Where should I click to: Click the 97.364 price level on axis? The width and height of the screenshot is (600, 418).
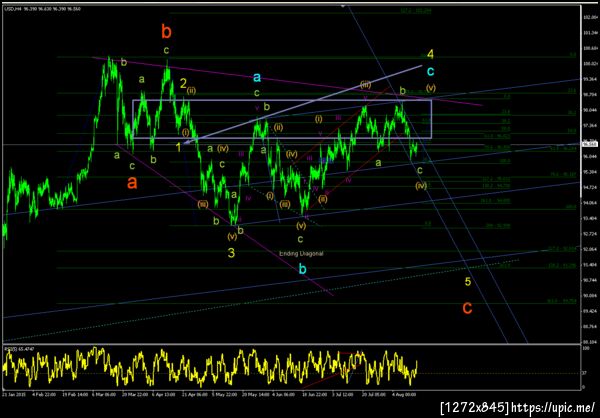point(588,126)
